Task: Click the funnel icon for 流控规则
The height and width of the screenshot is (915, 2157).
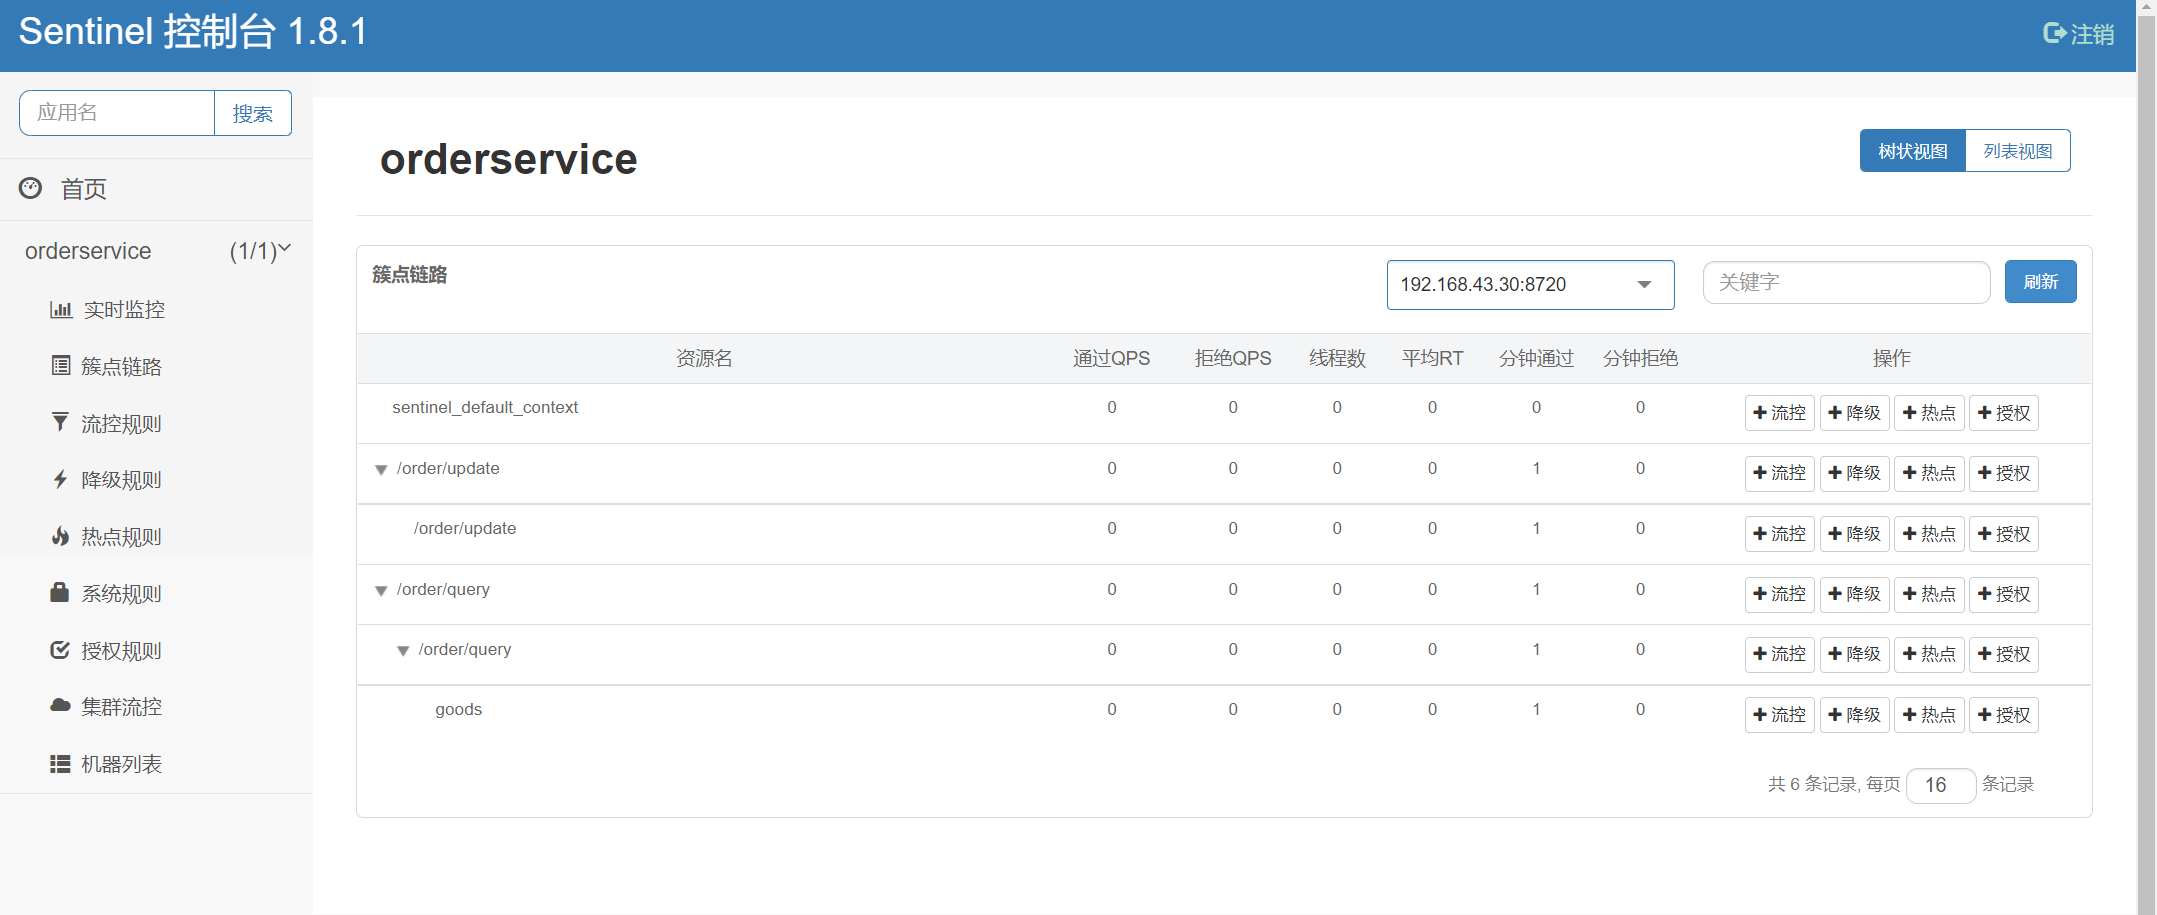Action: 61,423
